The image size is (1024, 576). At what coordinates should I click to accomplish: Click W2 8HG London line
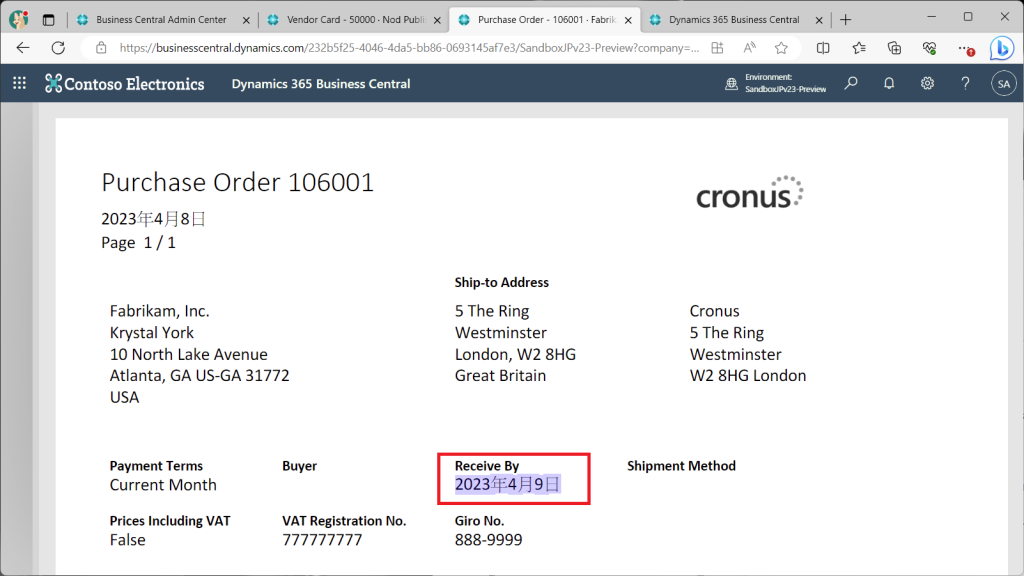(748, 376)
